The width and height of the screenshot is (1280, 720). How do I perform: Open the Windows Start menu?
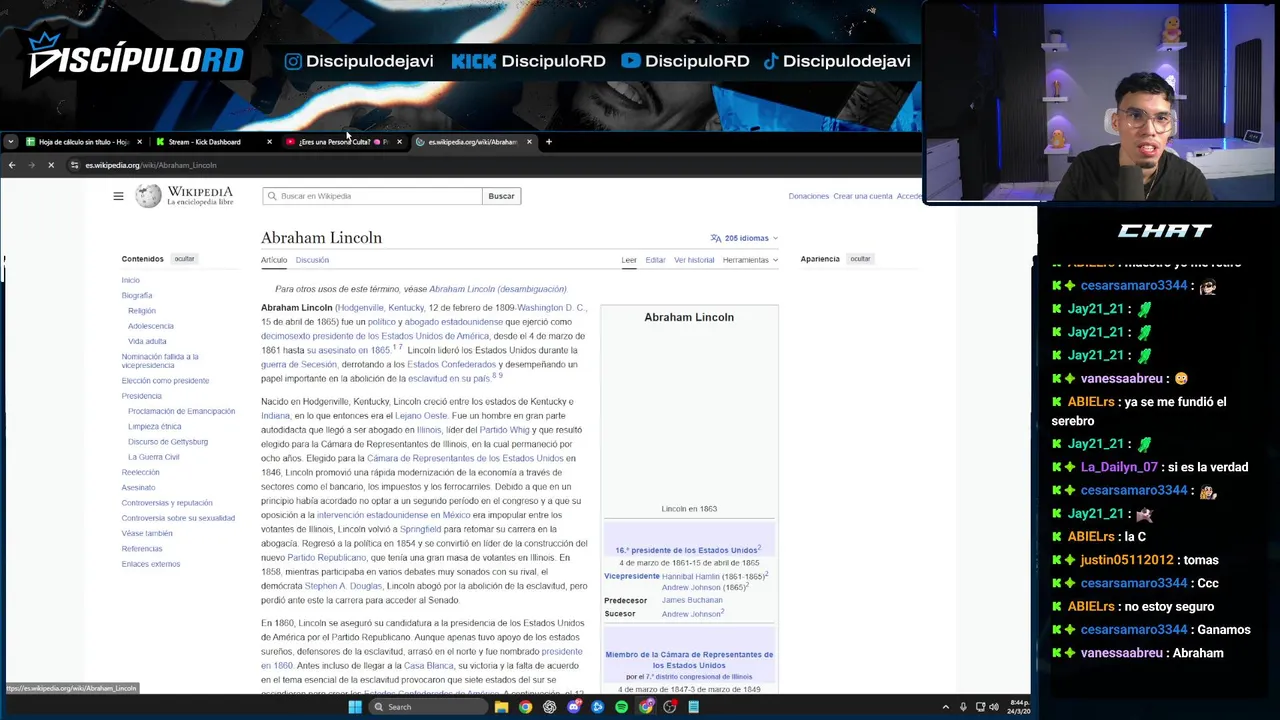coord(355,707)
